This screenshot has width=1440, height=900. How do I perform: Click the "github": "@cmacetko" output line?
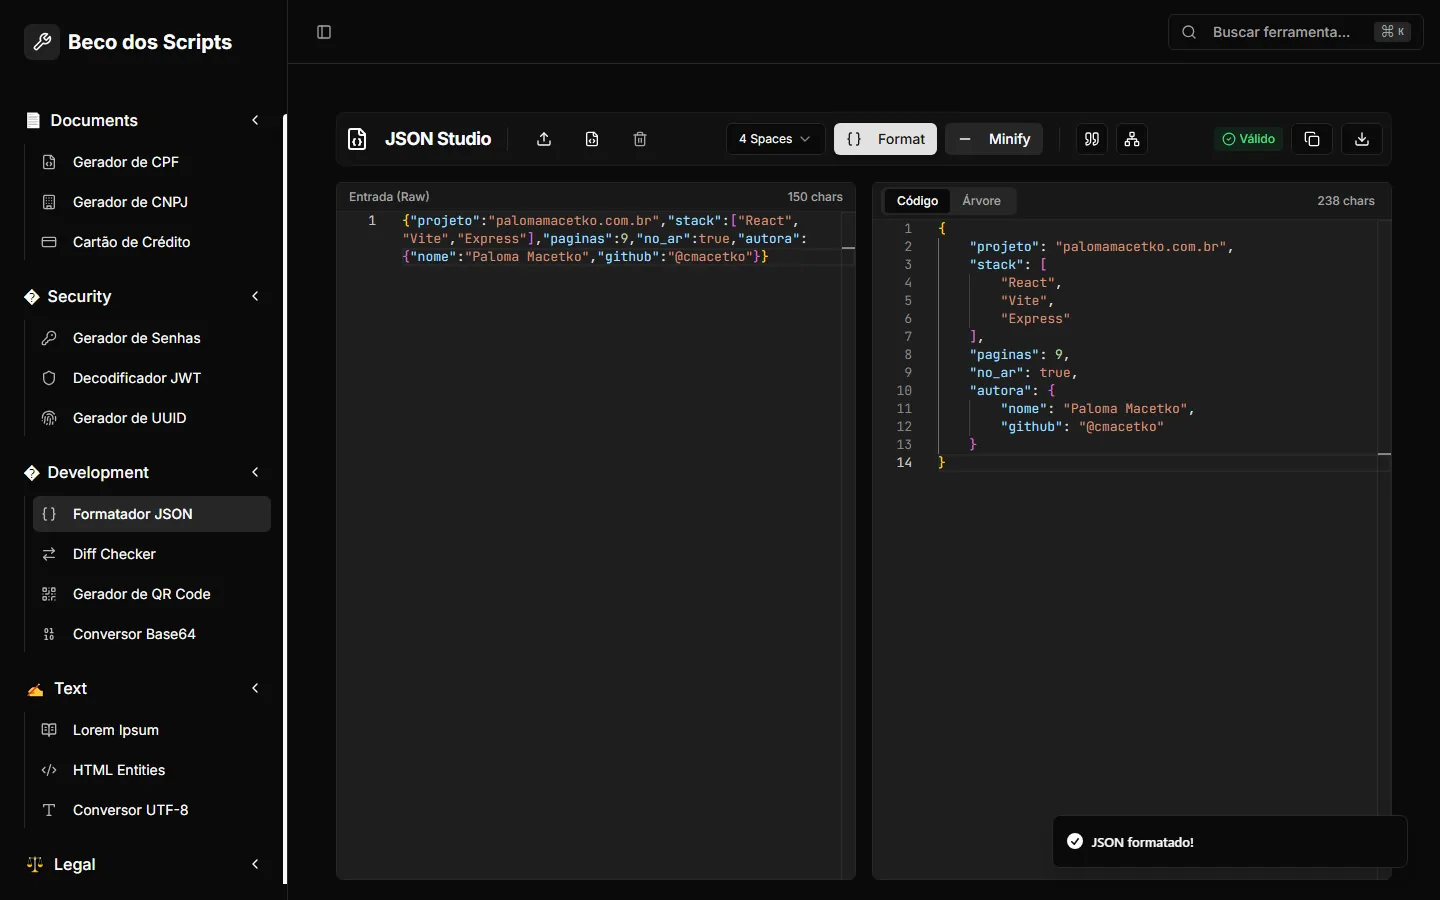click(x=1082, y=427)
